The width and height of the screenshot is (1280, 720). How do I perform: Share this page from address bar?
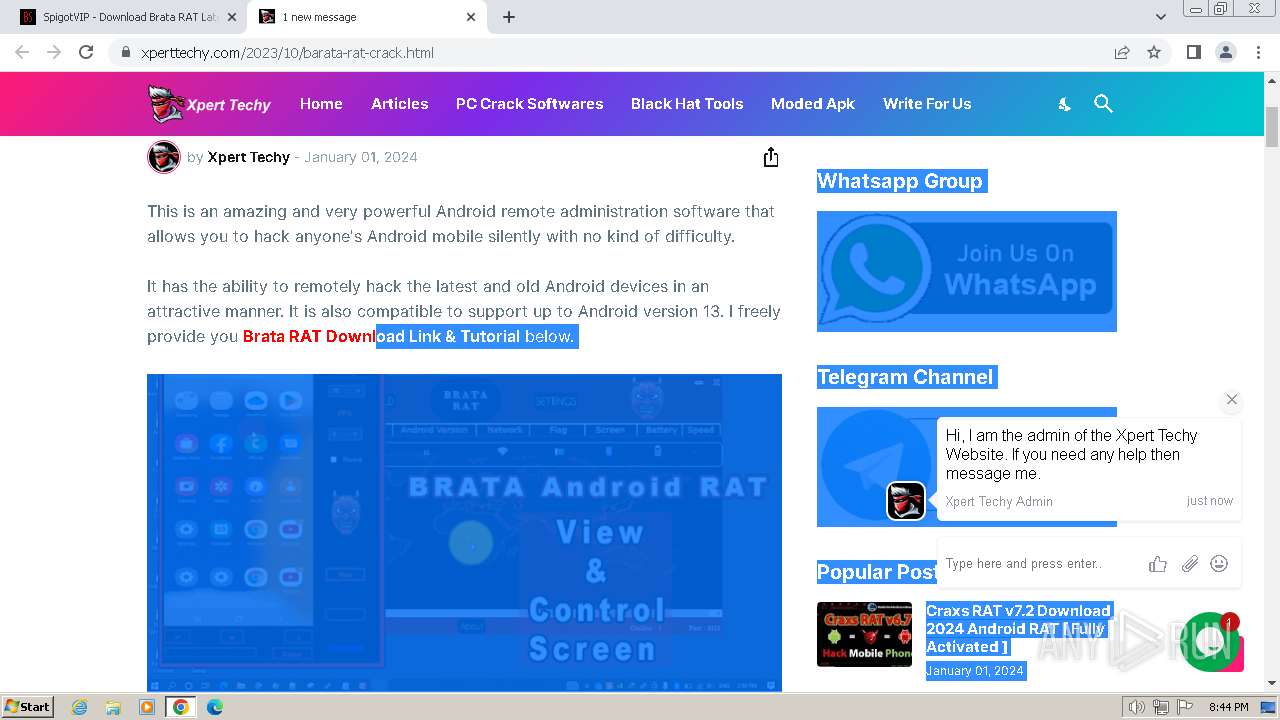tap(1122, 52)
